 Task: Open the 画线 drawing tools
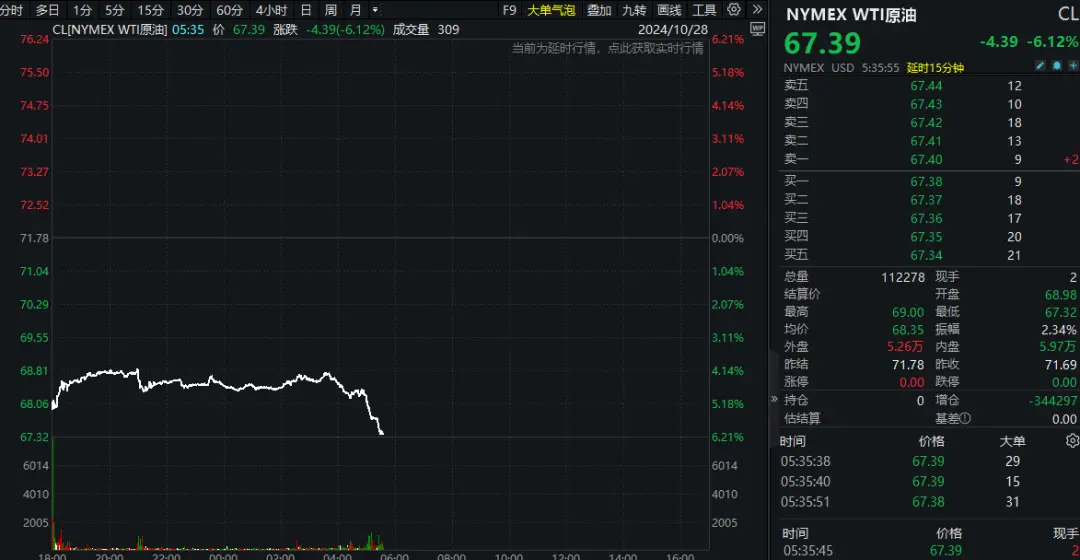(x=669, y=10)
